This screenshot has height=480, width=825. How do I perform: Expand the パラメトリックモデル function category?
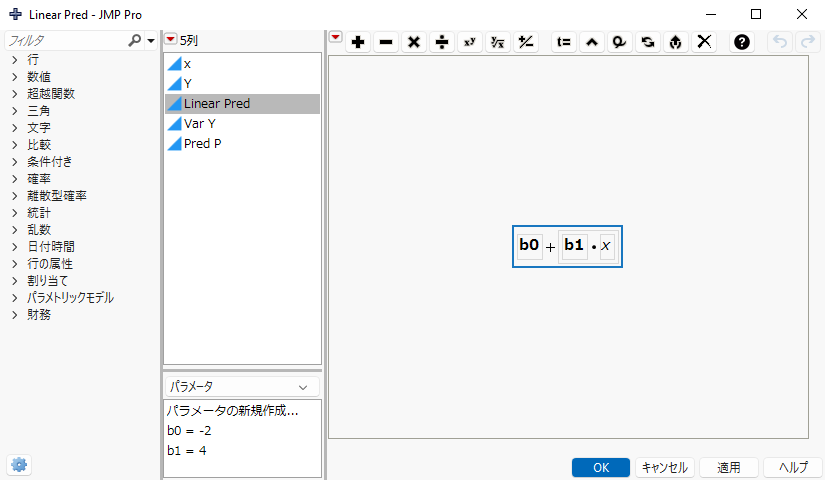point(15,298)
